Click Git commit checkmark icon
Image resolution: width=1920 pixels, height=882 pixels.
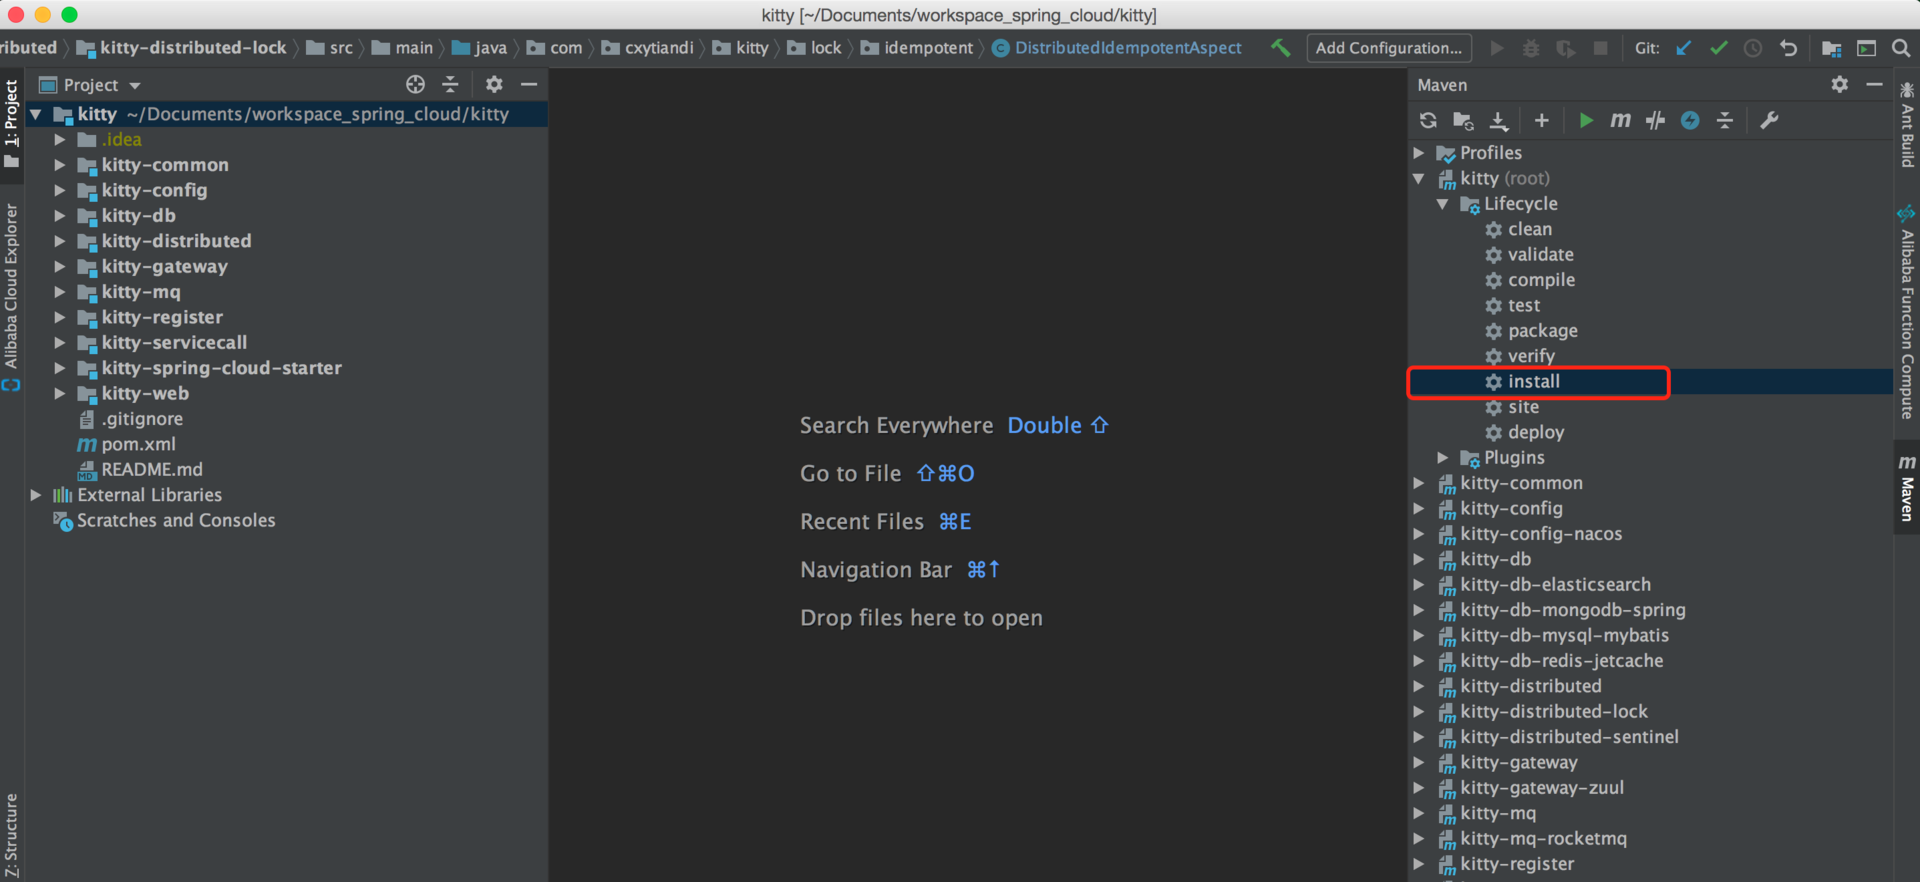point(1718,48)
